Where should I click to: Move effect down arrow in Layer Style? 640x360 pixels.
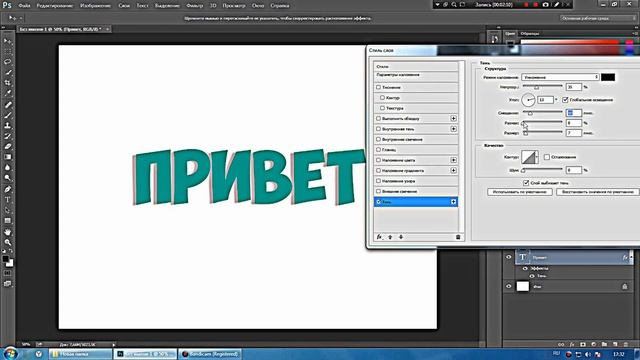tap(401, 237)
